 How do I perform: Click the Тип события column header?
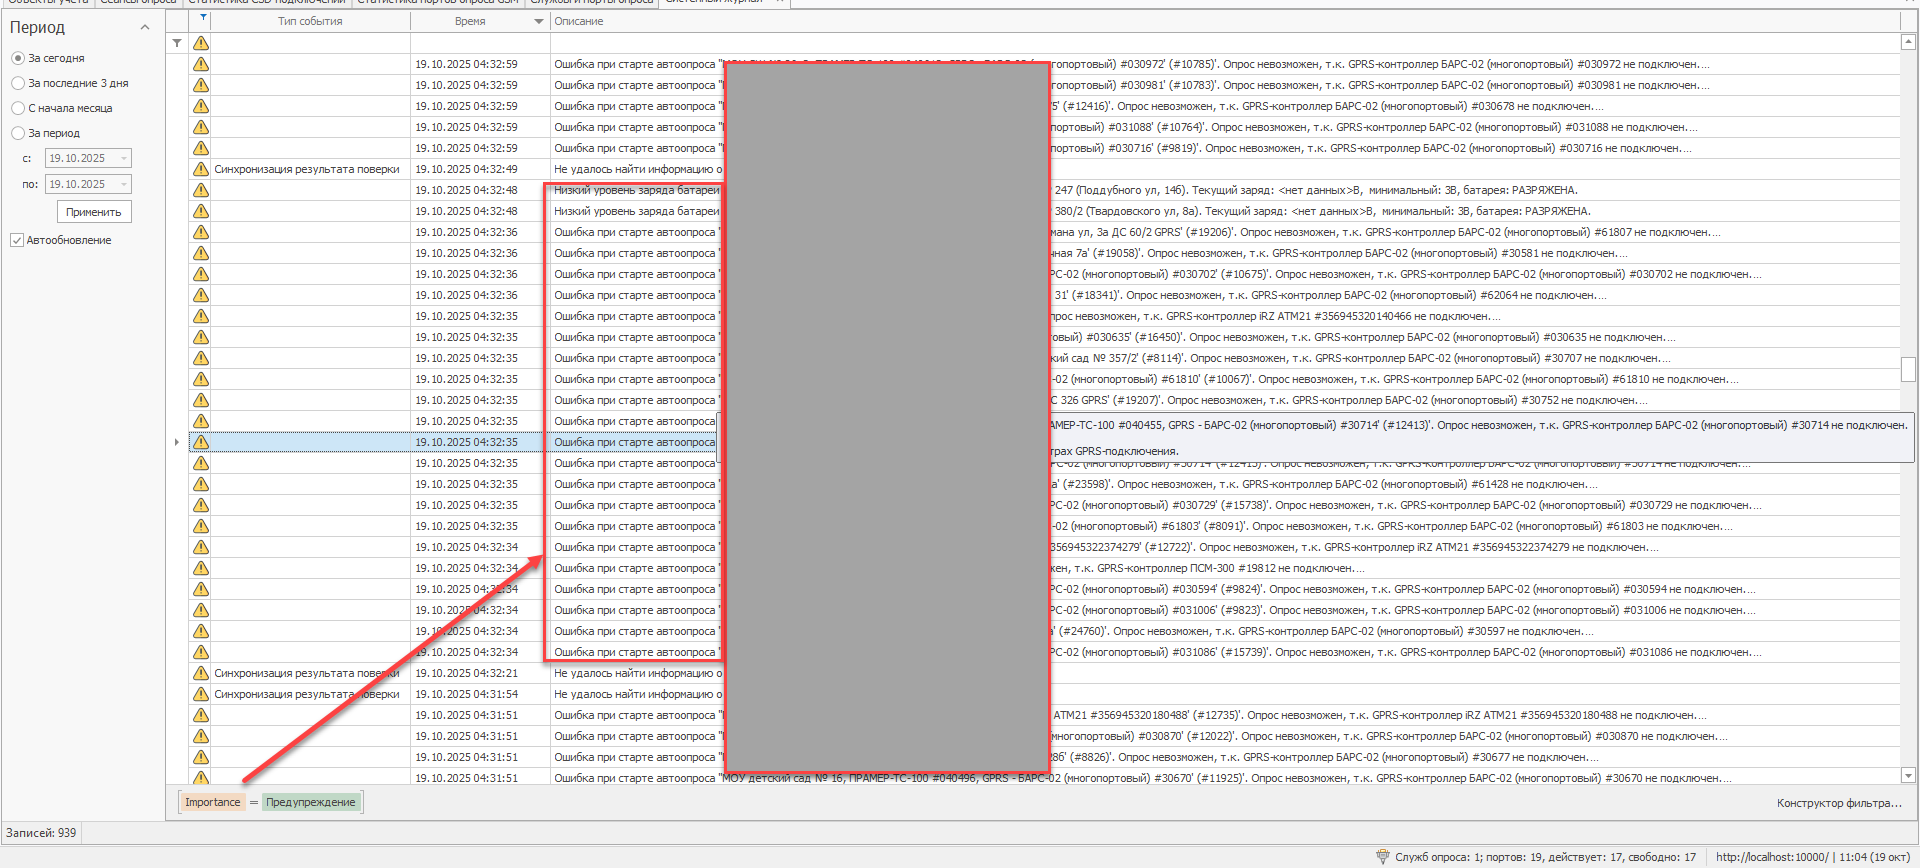pos(310,21)
